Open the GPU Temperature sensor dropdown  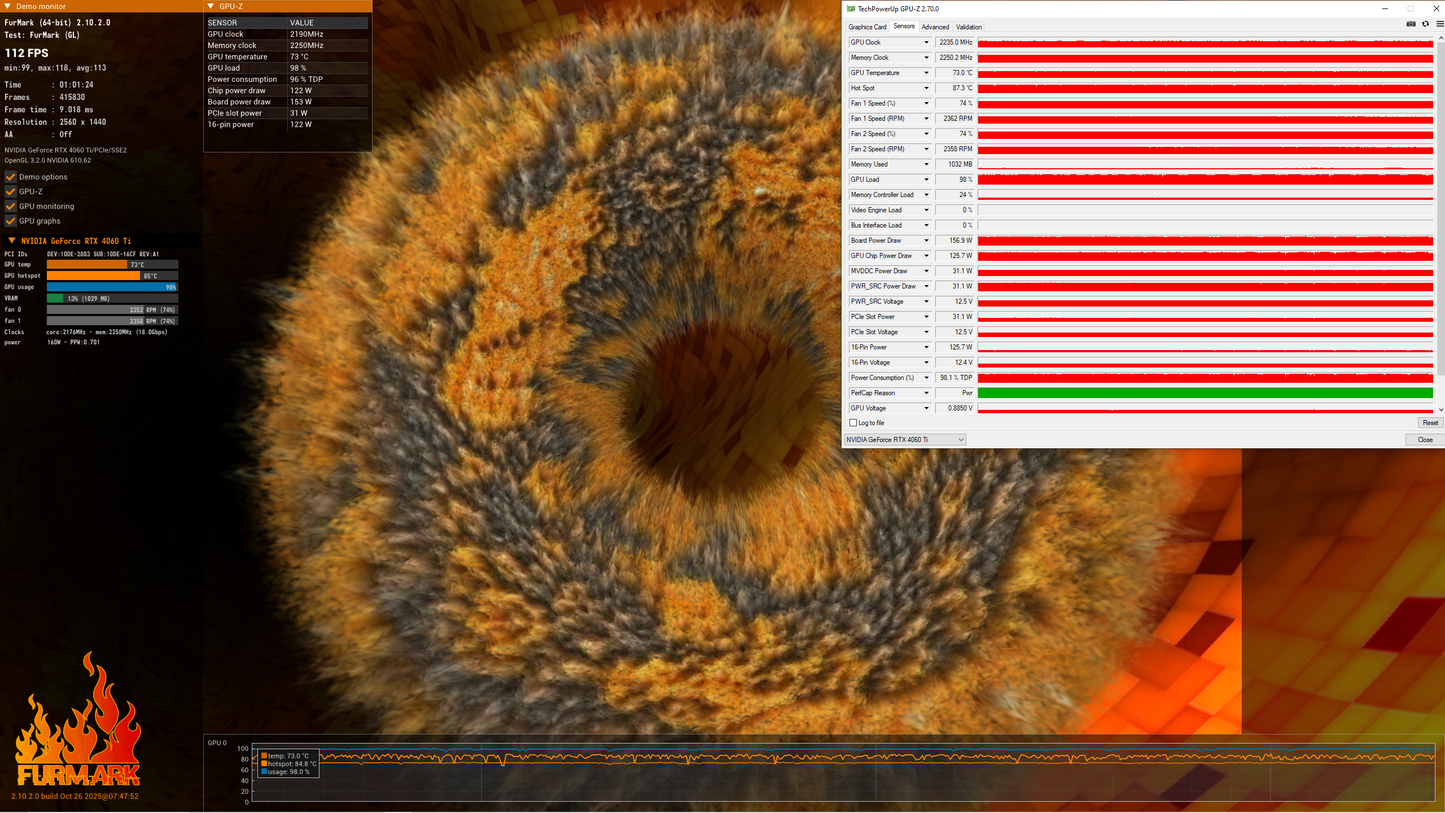tap(927, 73)
